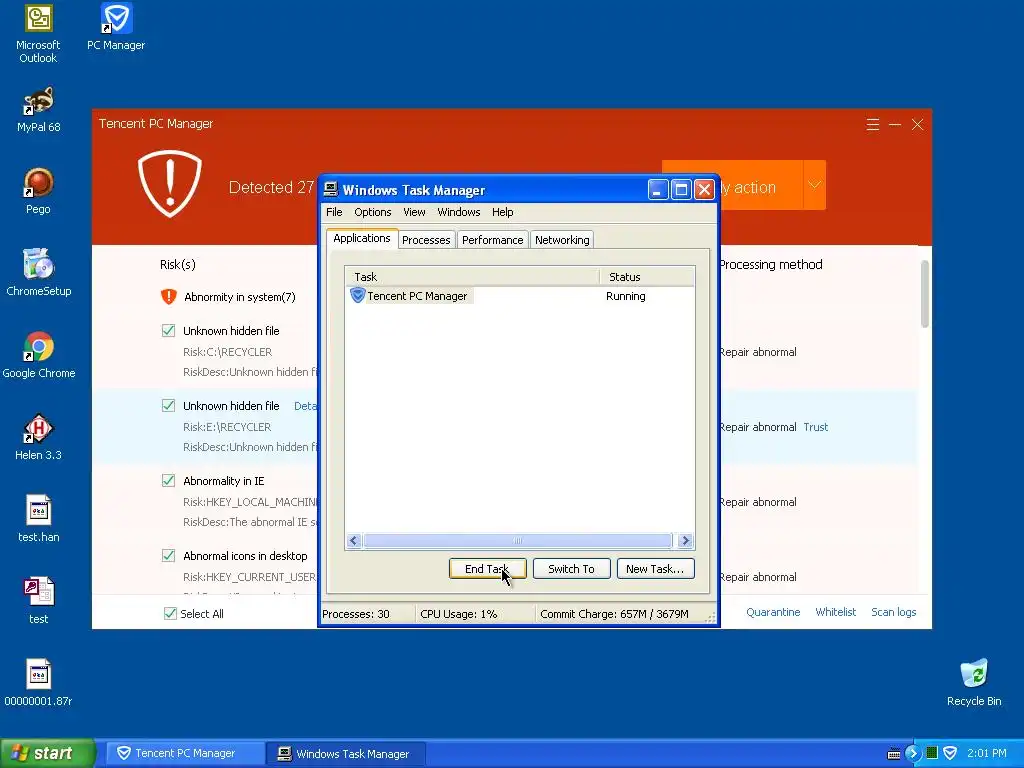
Task: Open the Help menu in Task Manager
Action: click(502, 212)
